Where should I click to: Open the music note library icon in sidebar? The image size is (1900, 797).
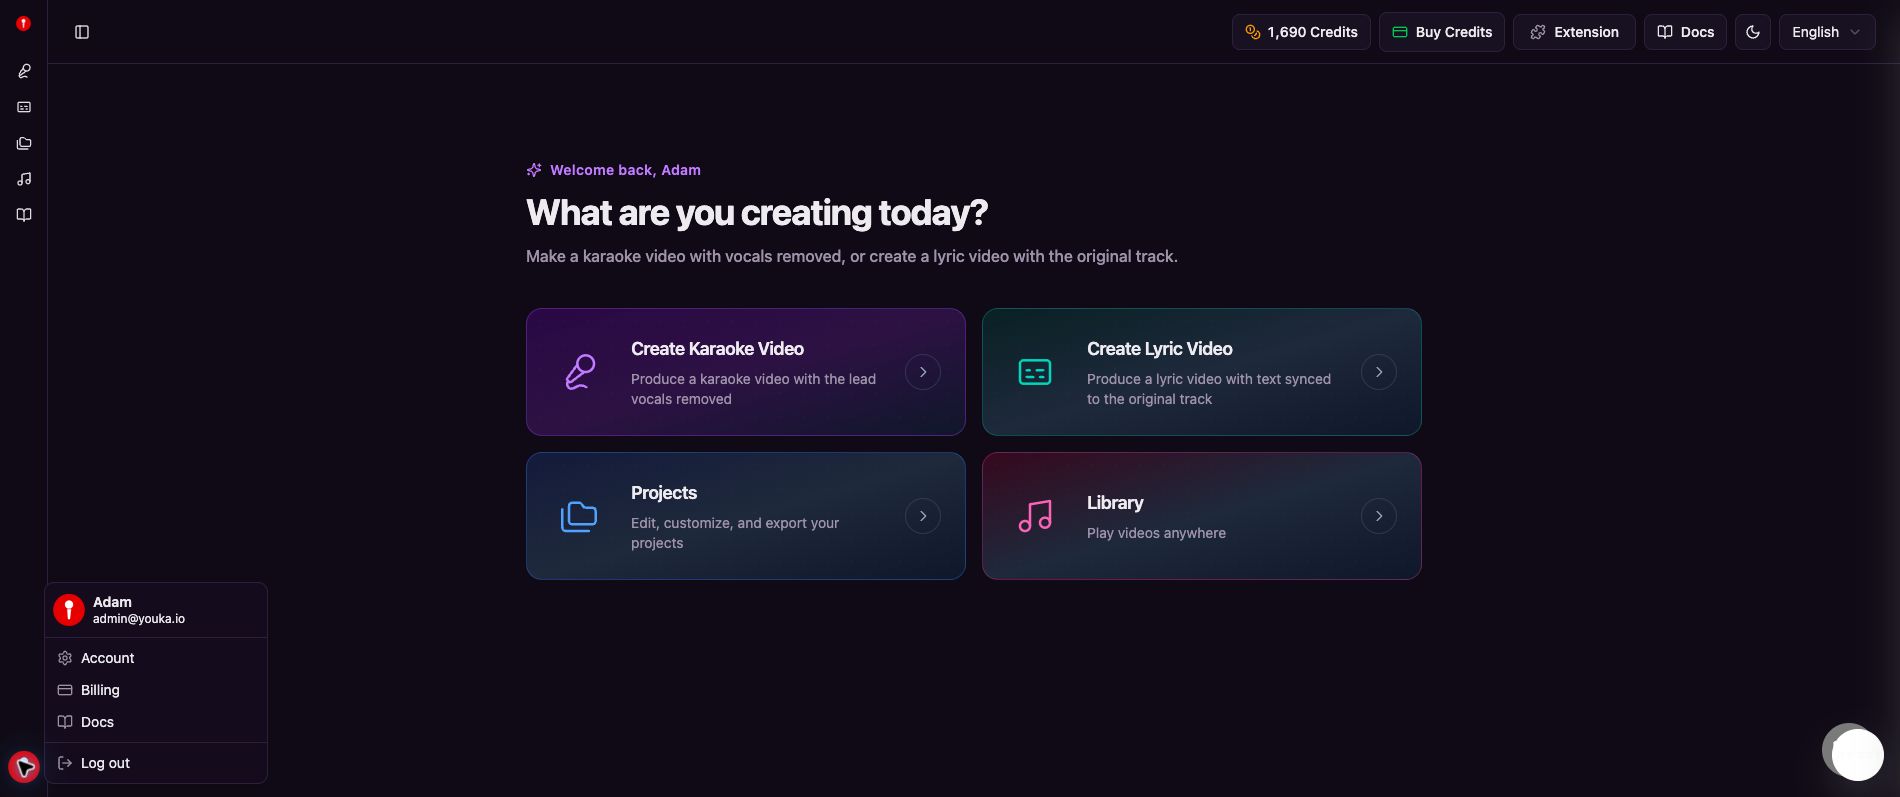click(x=24, y=179)
